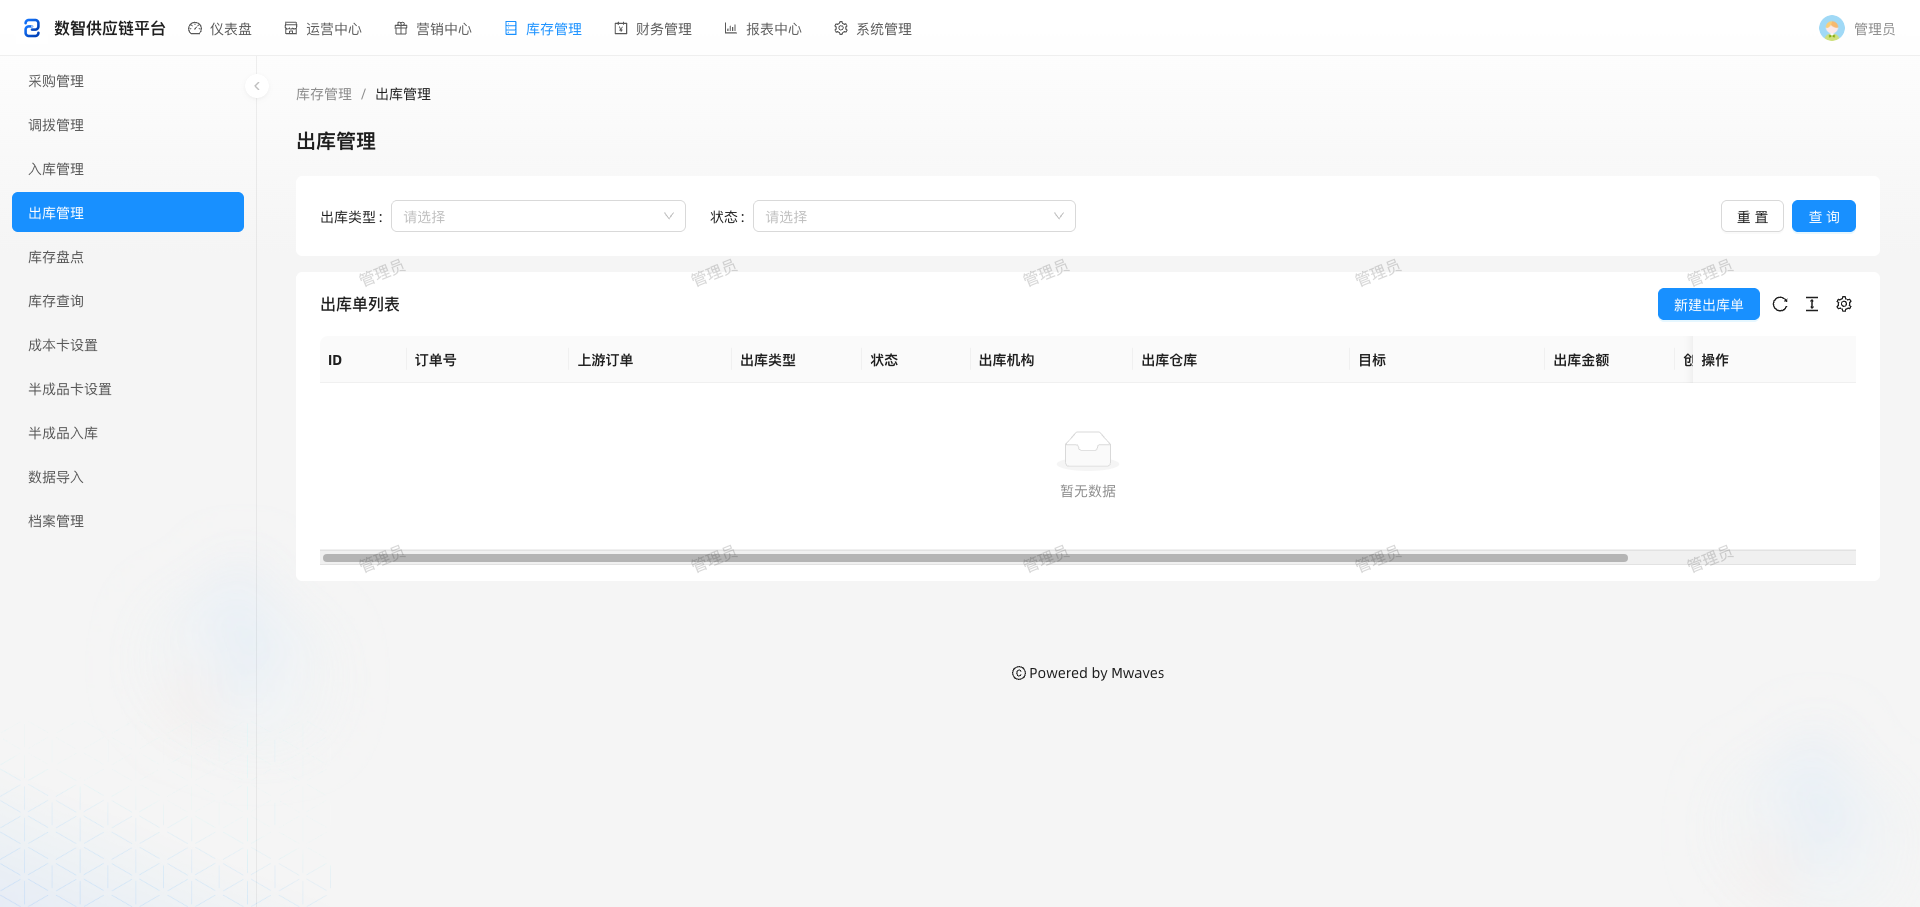Open the 财务管理 menu

click(653, 29)
